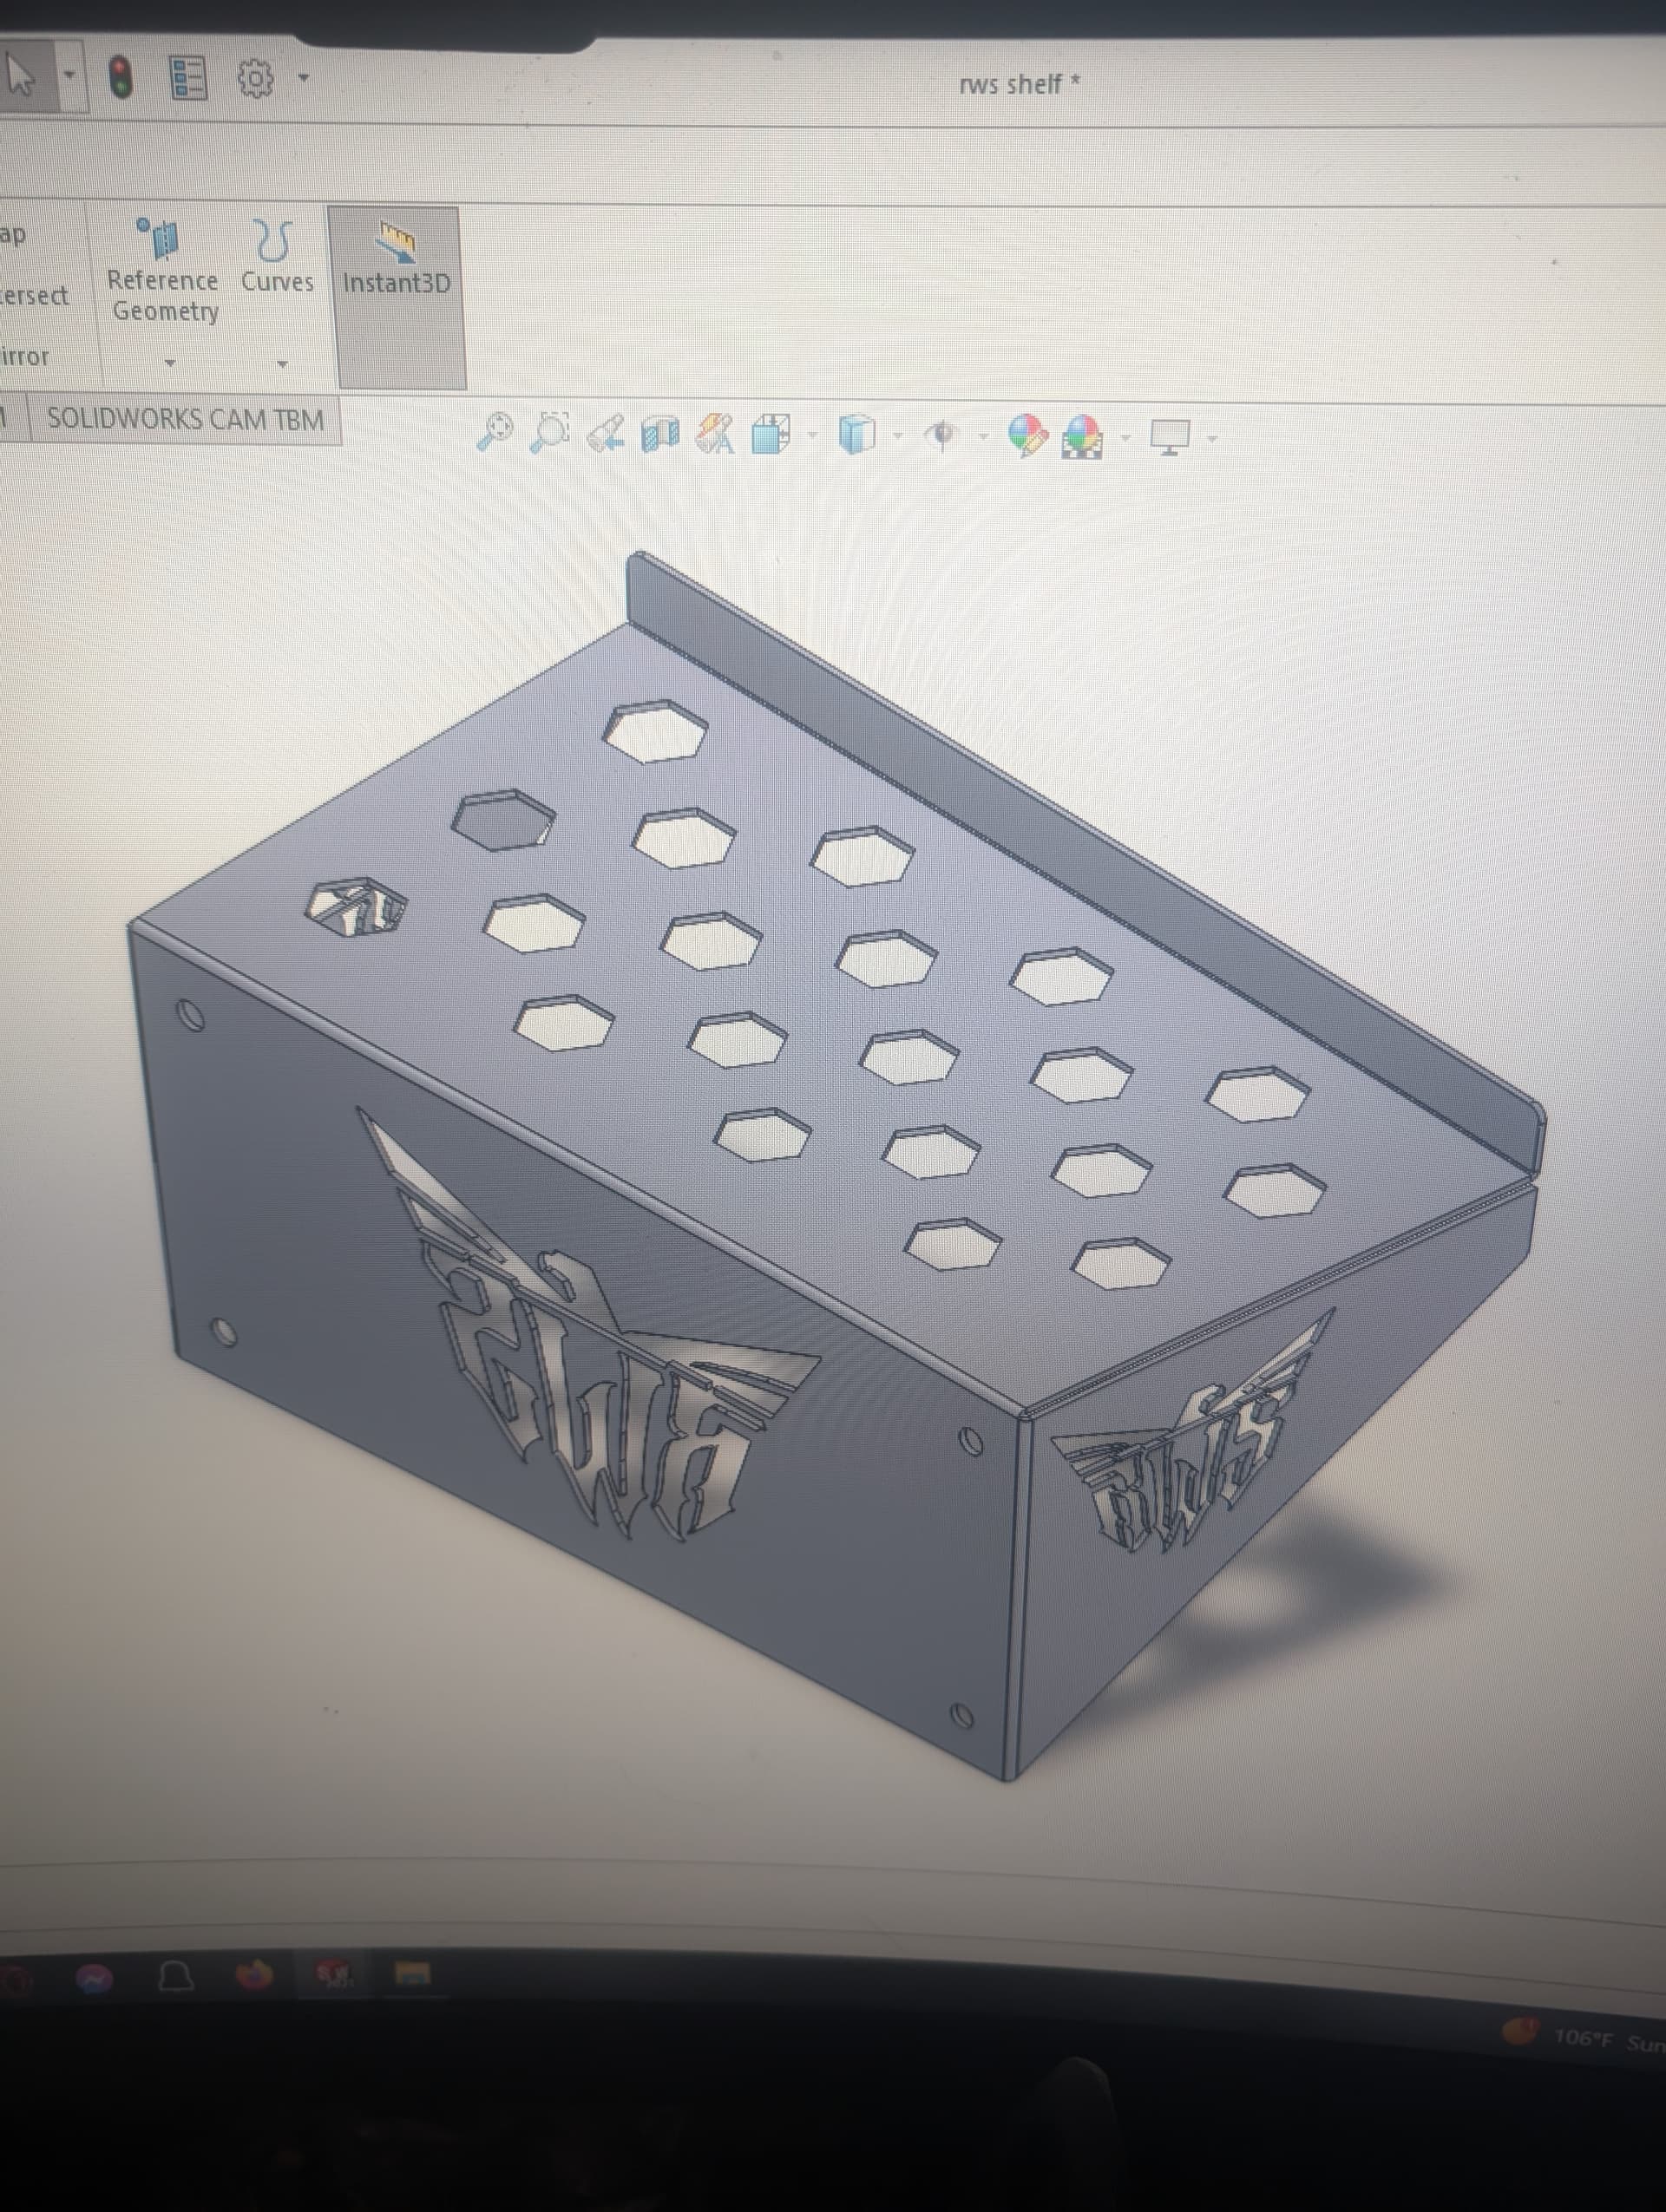
Task: Open Firefox from the taskbar
Action: [x=254, y=1974]
